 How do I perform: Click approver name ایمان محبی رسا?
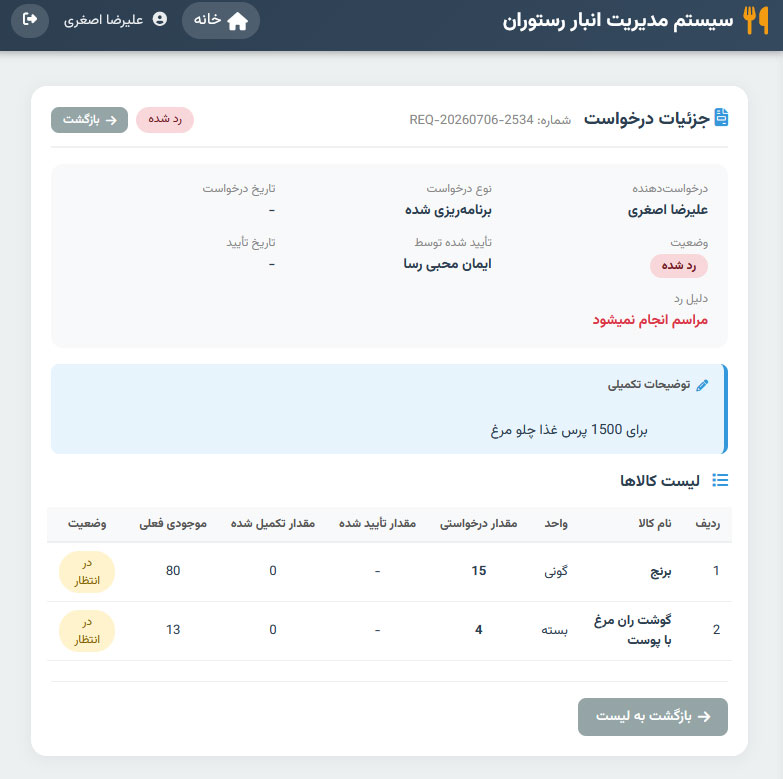[447, 264]
